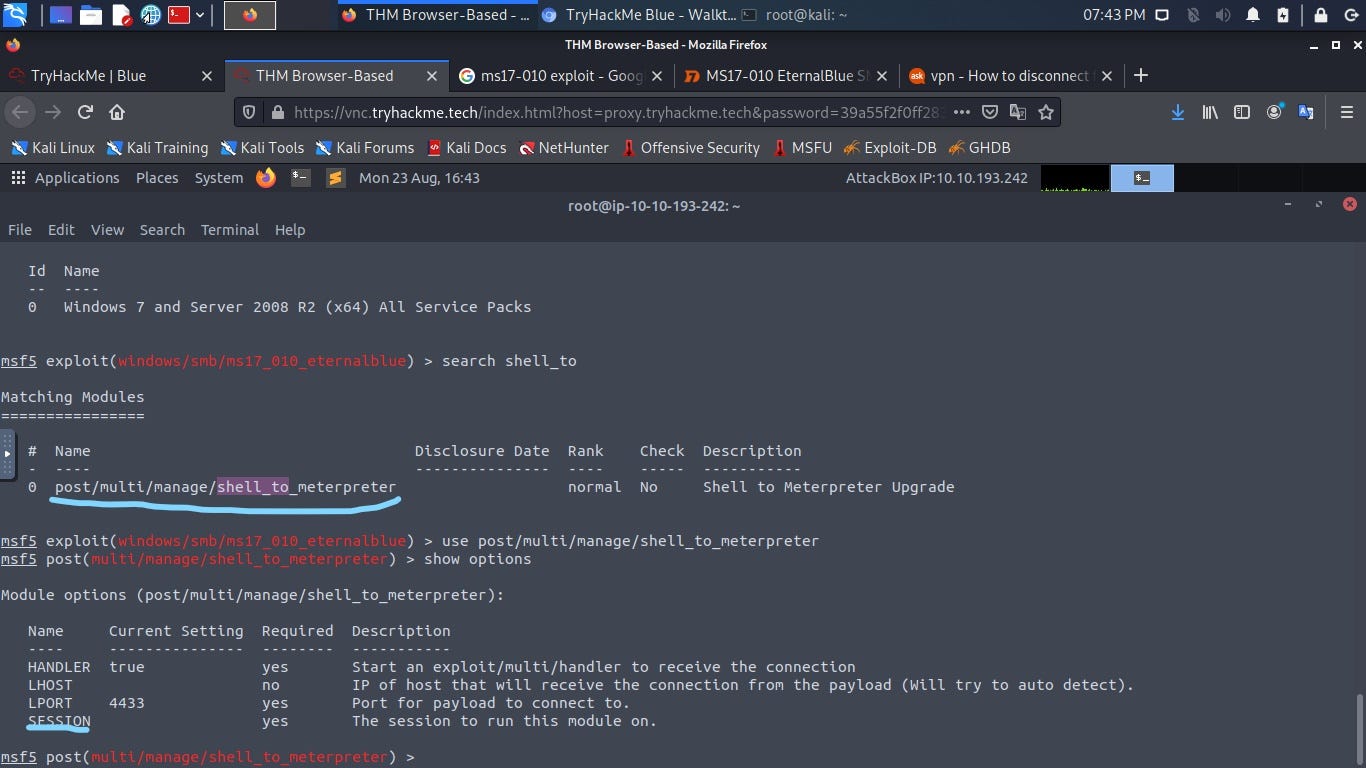Toggle the disabled Bluetooth tray icon

click(x=1192, y=15)
